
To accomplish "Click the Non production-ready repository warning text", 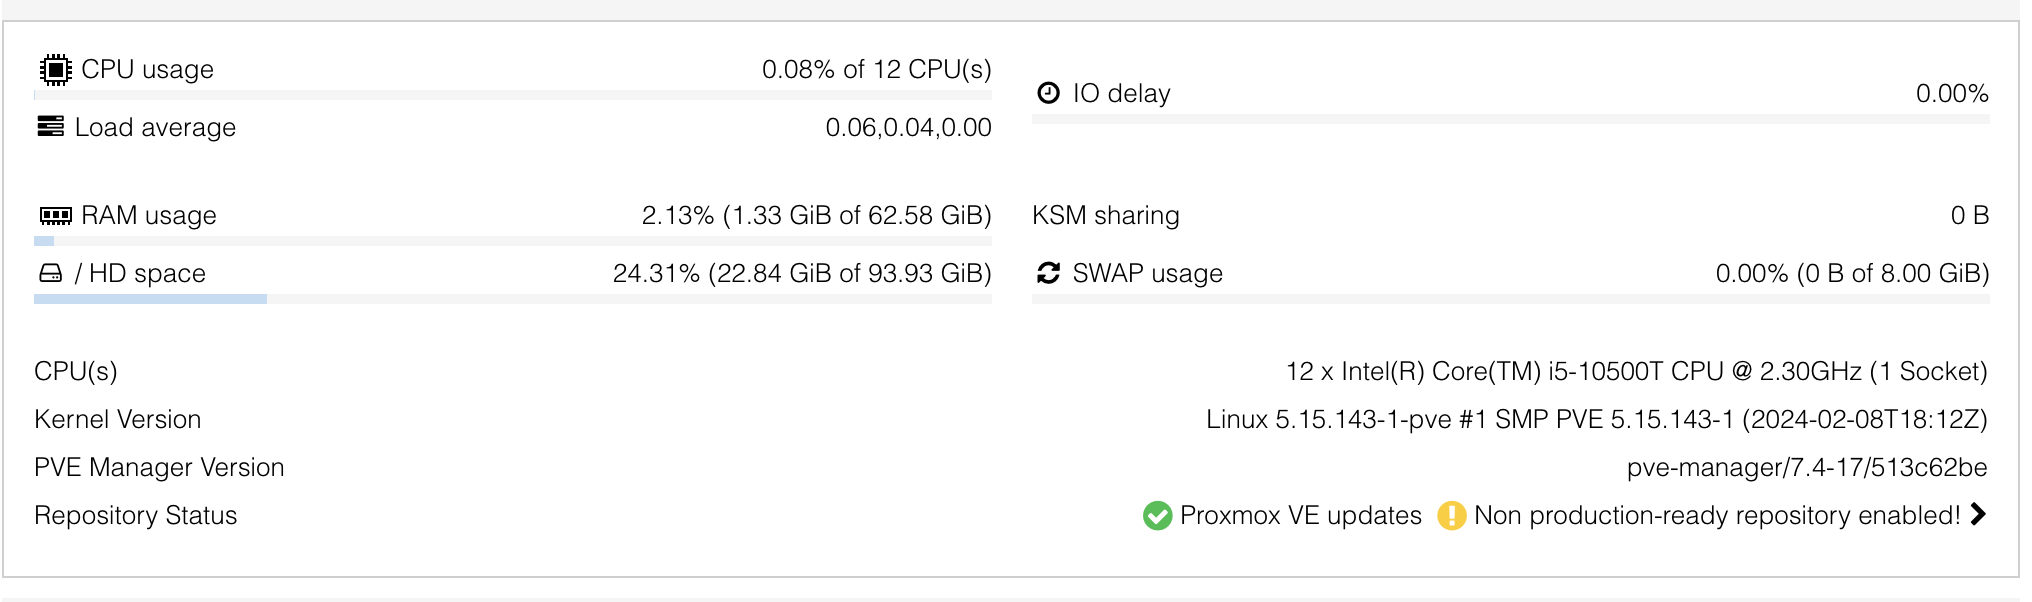I will (x=1716, y=516).
